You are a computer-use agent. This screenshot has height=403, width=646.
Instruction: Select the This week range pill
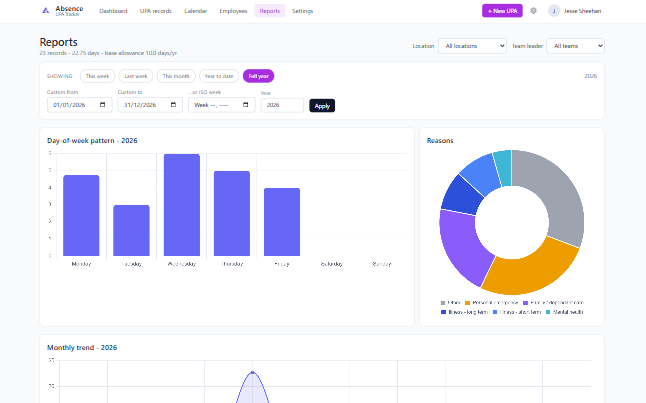[x=97, y=76]
